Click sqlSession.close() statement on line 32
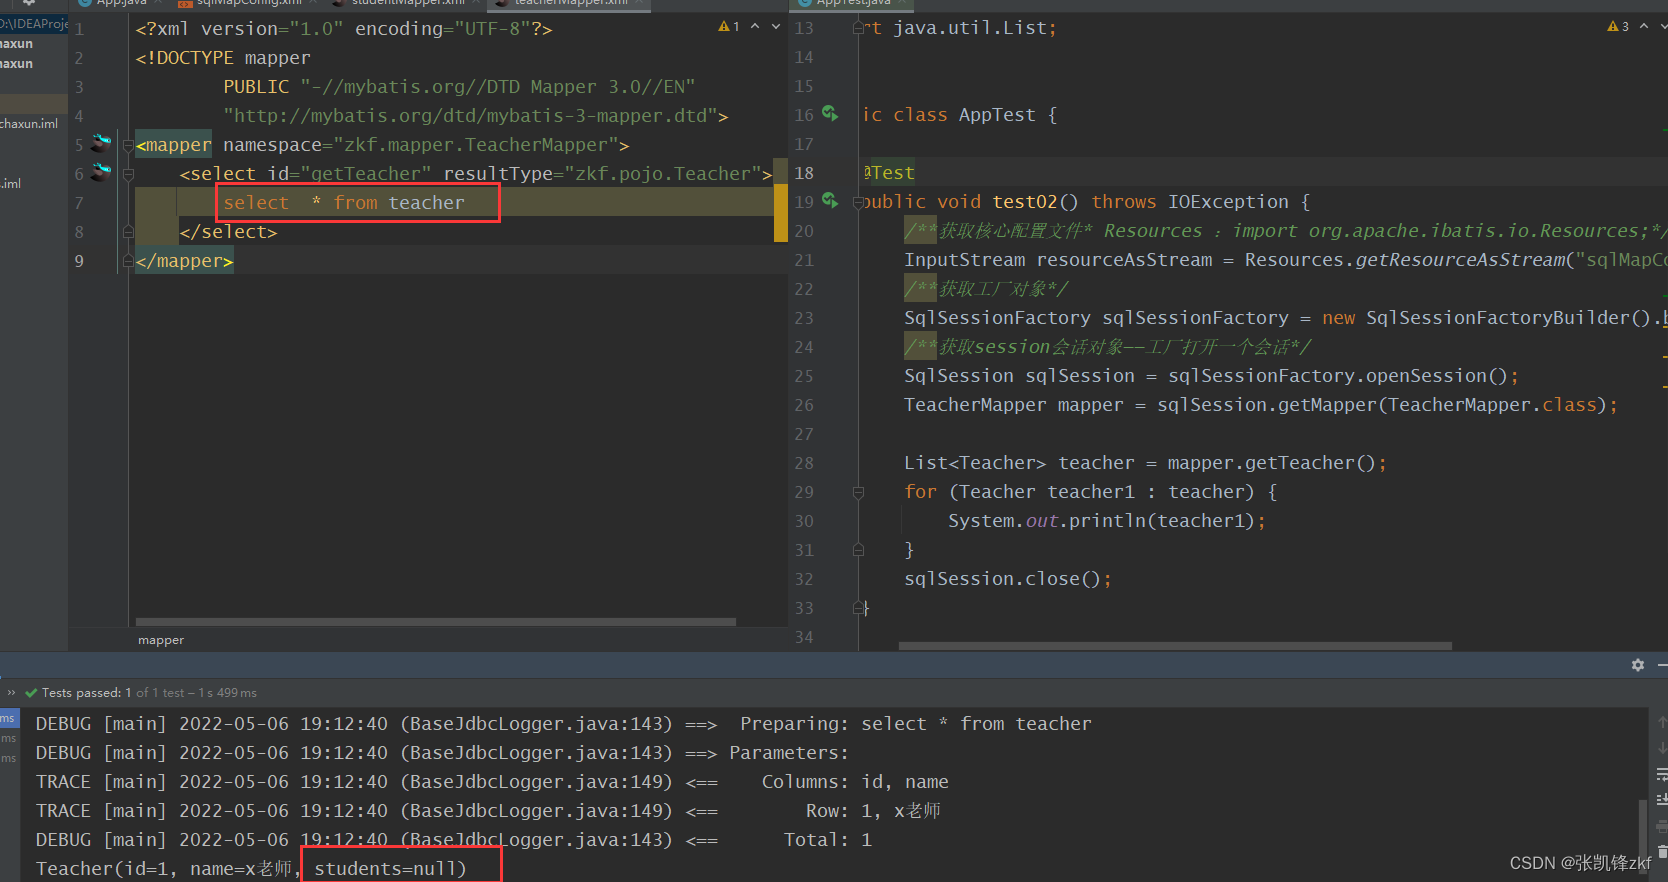Viewport: 1668px width, 882px height. (1008, 579)
